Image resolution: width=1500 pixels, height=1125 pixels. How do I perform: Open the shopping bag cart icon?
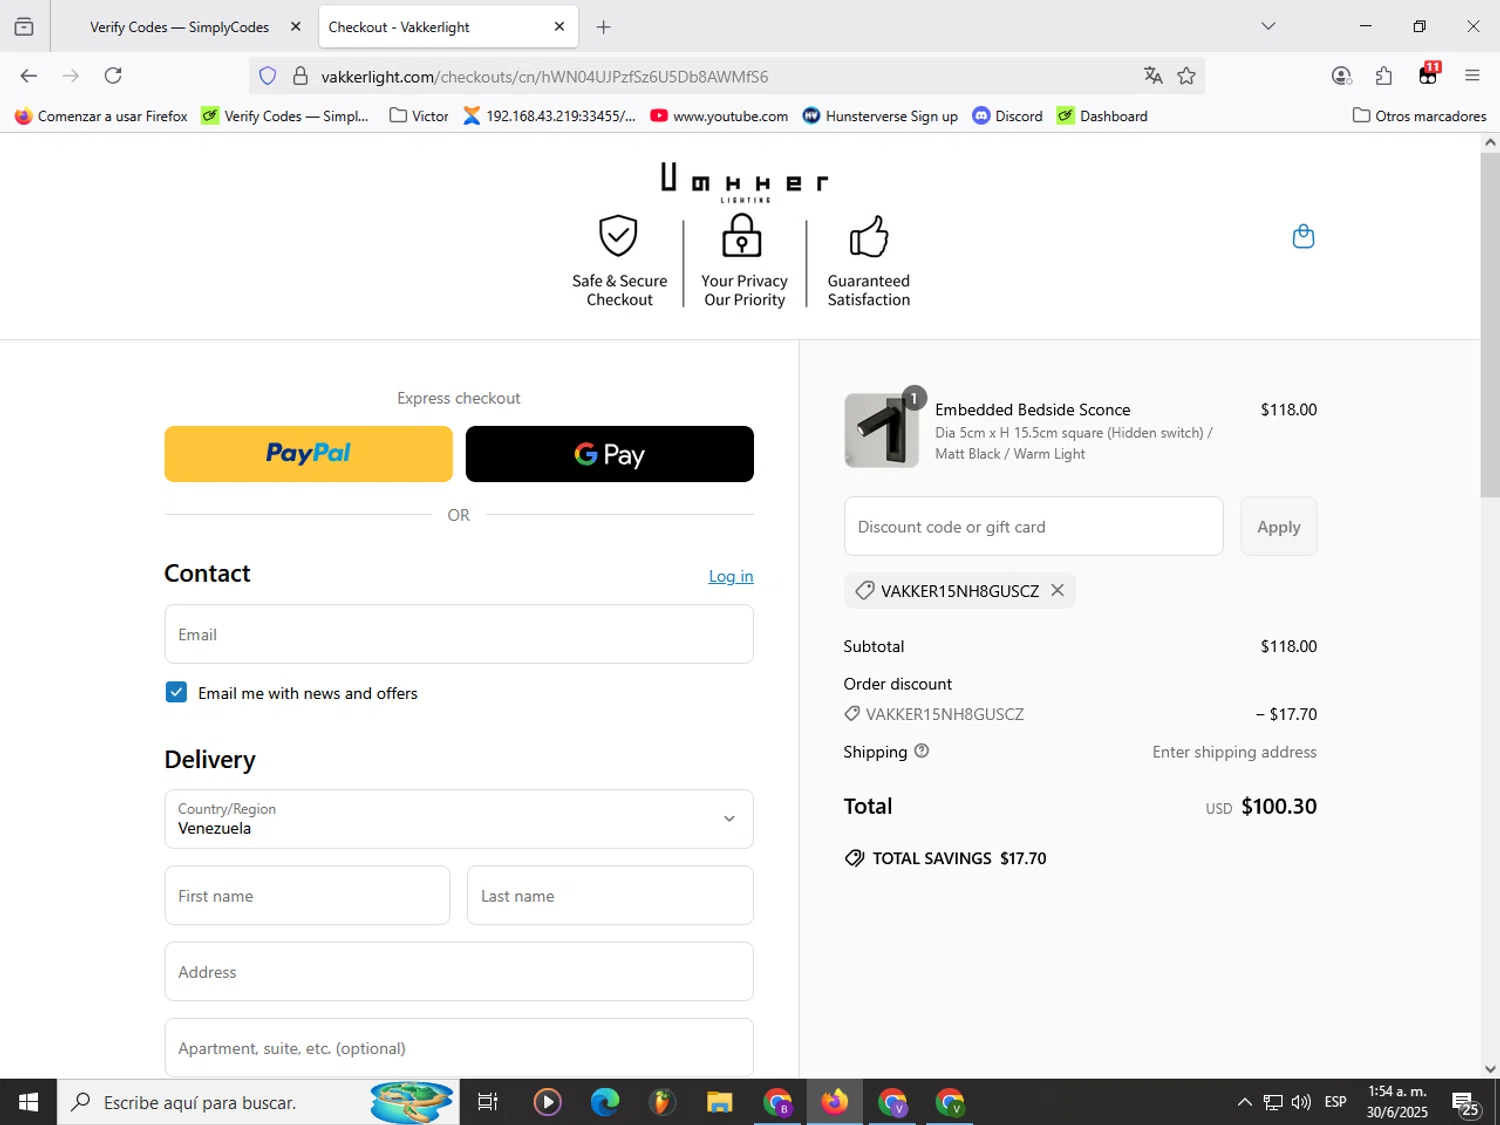(1303, 236)
